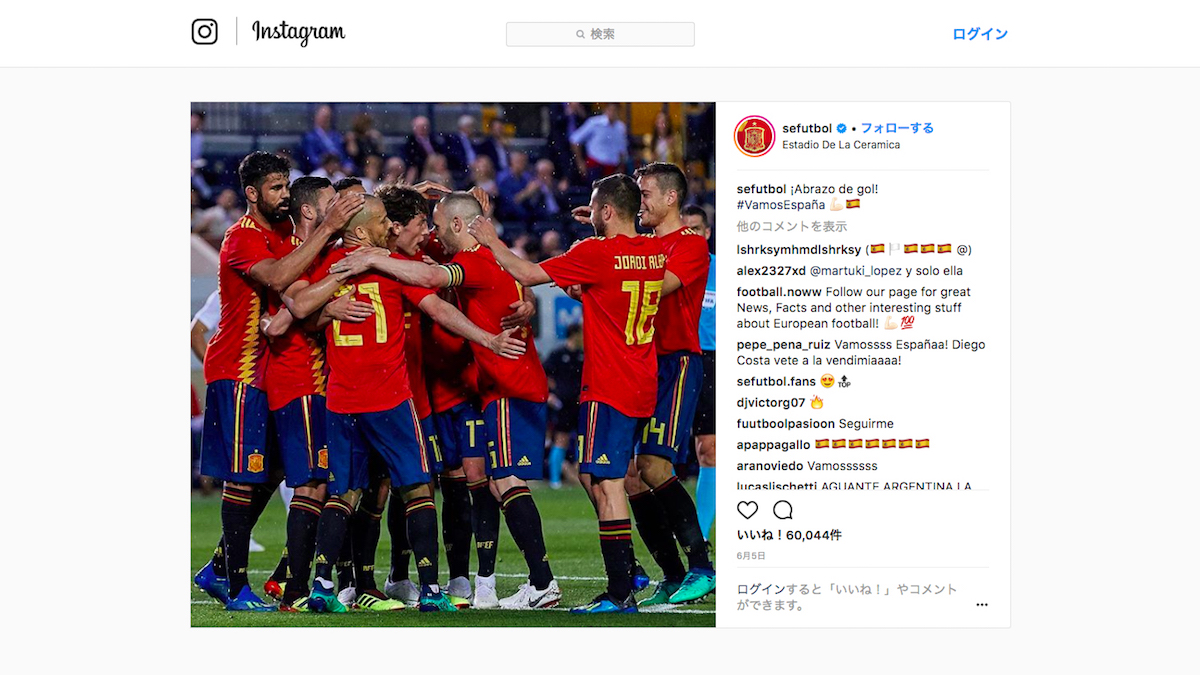The height and width of the screenshot is (675, 1200).
Task: Open the three-dot more options menu
Action: tap(982, 605)
